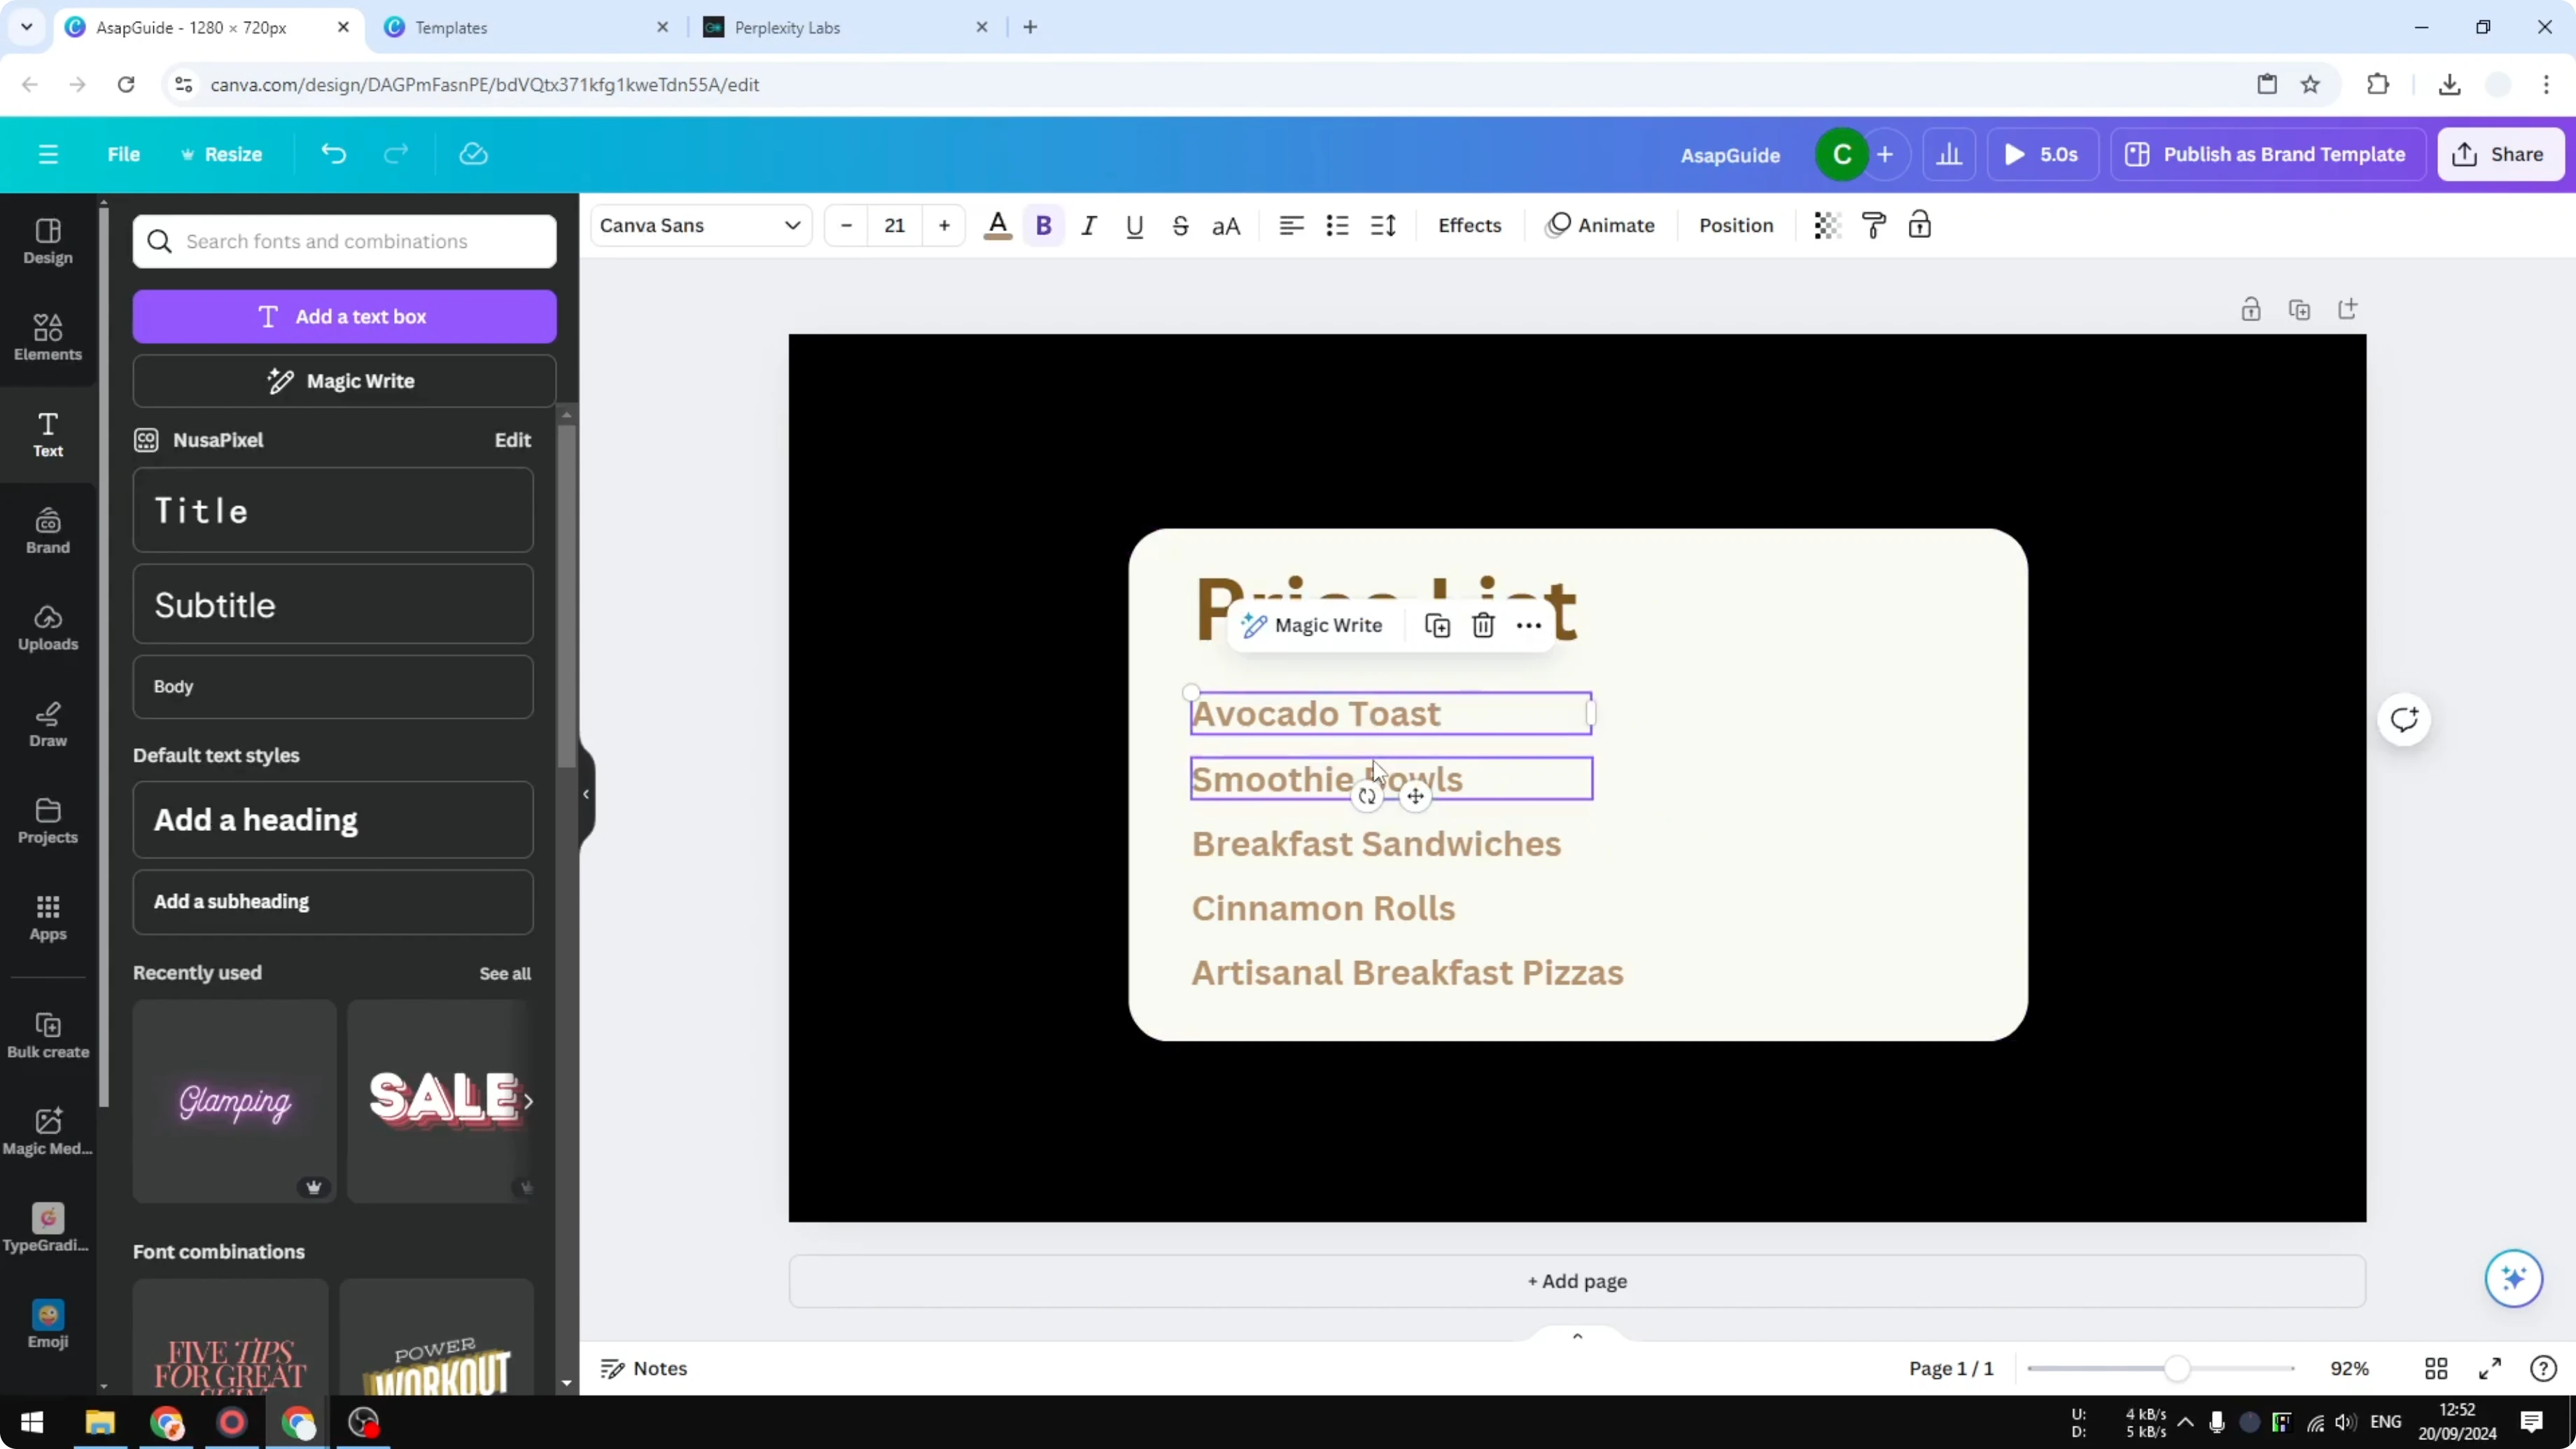Open the hamburger main menu
The image size is (2576, 1449).
[48, 154]
